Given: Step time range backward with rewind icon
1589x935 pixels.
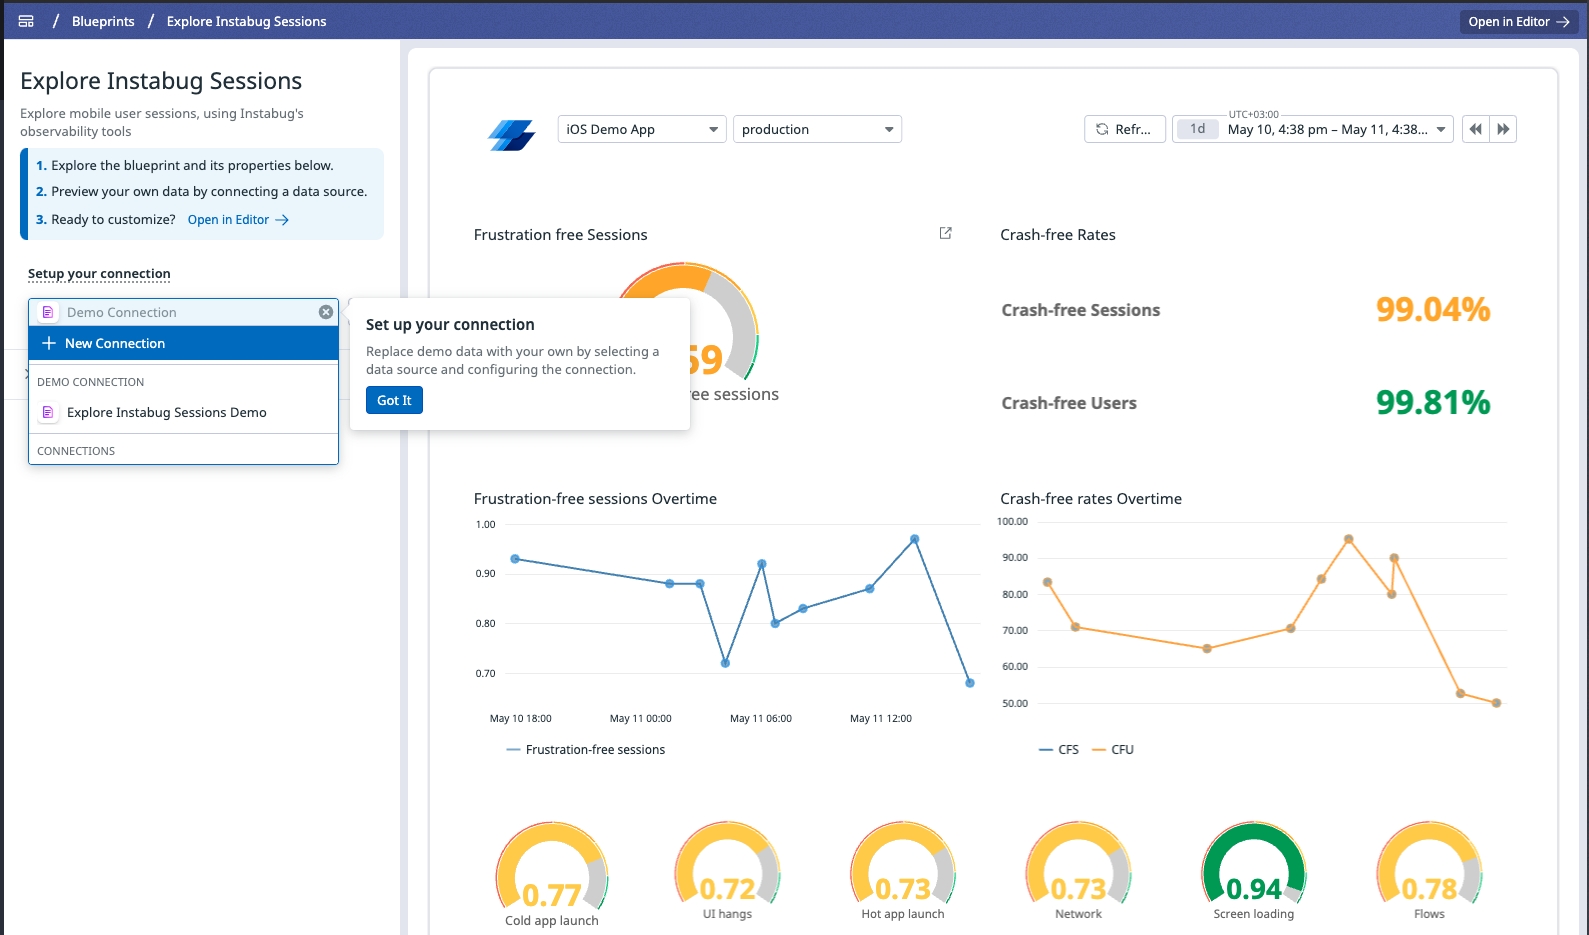Looking at the screenshot, I should coord(1475,129).
